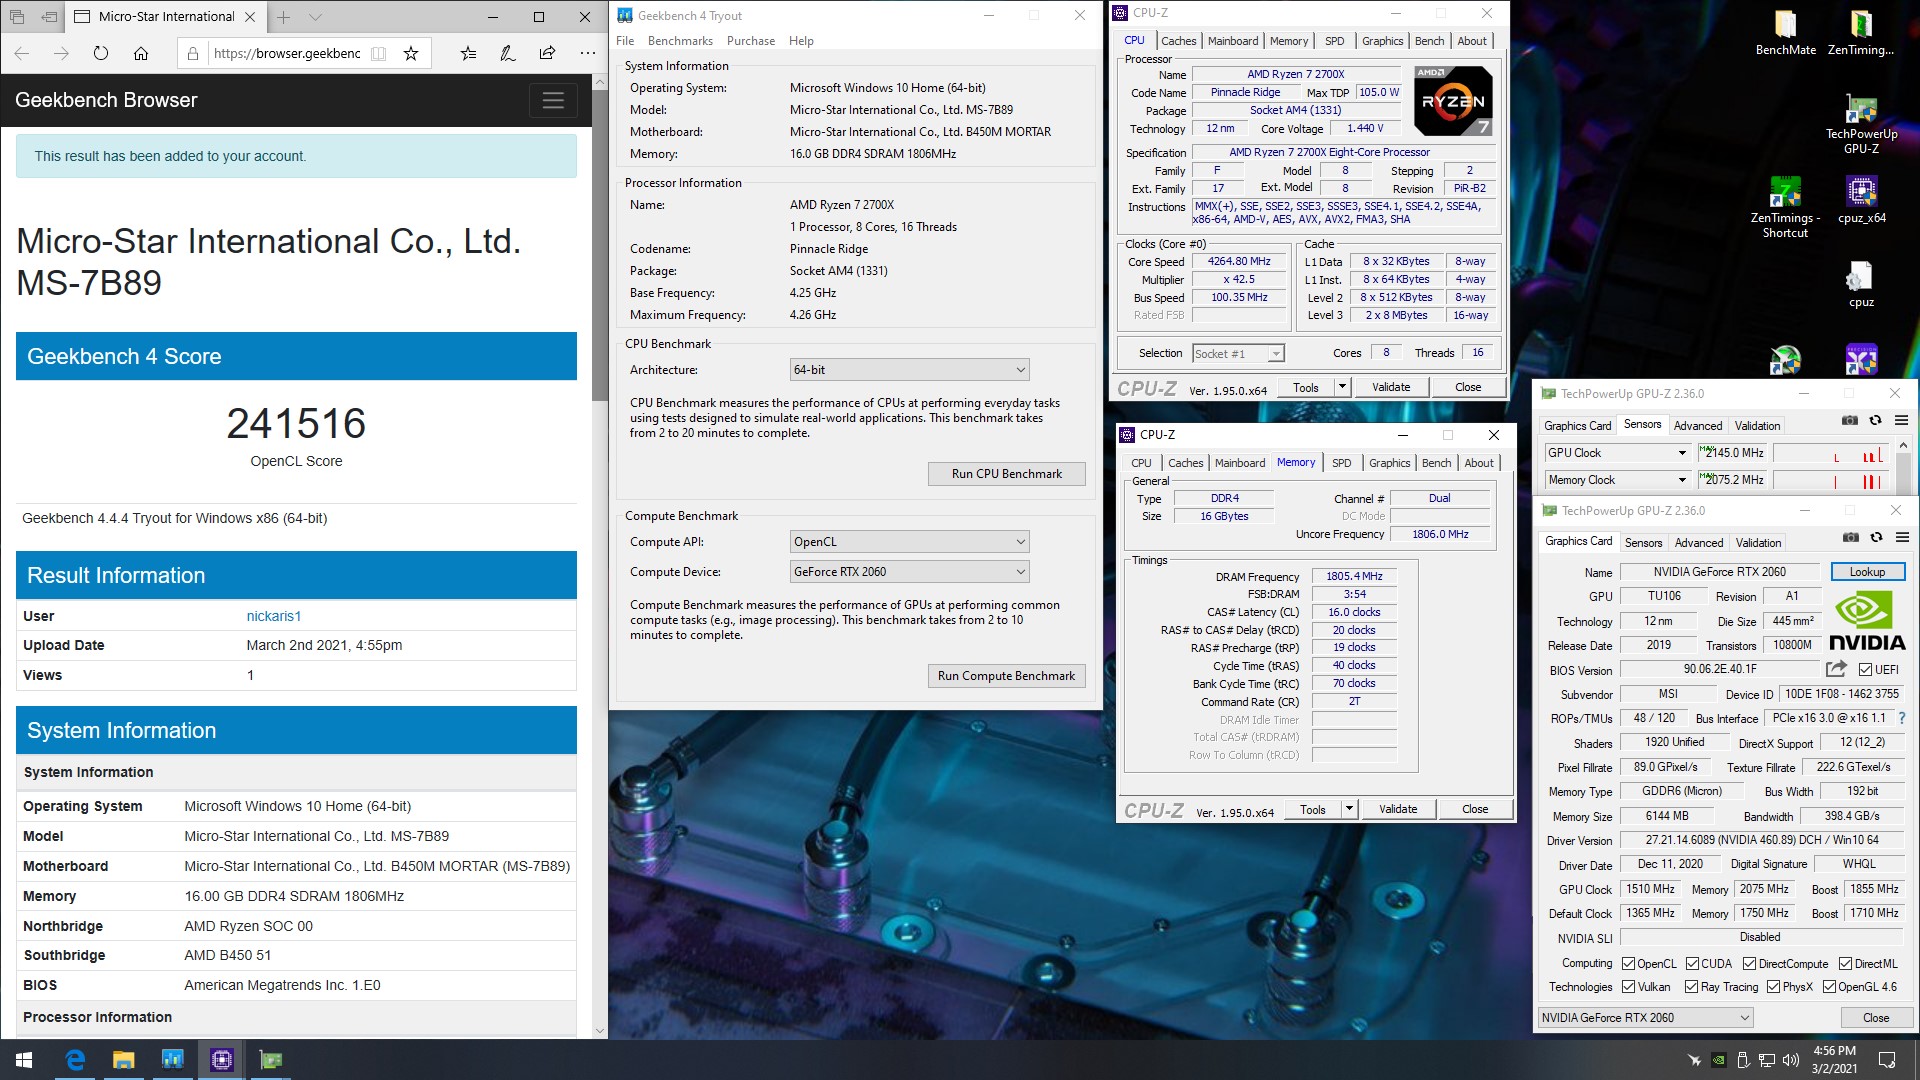
Task: Take screenshot in GPU-Z Sensors window
Action: [1850, 421]
